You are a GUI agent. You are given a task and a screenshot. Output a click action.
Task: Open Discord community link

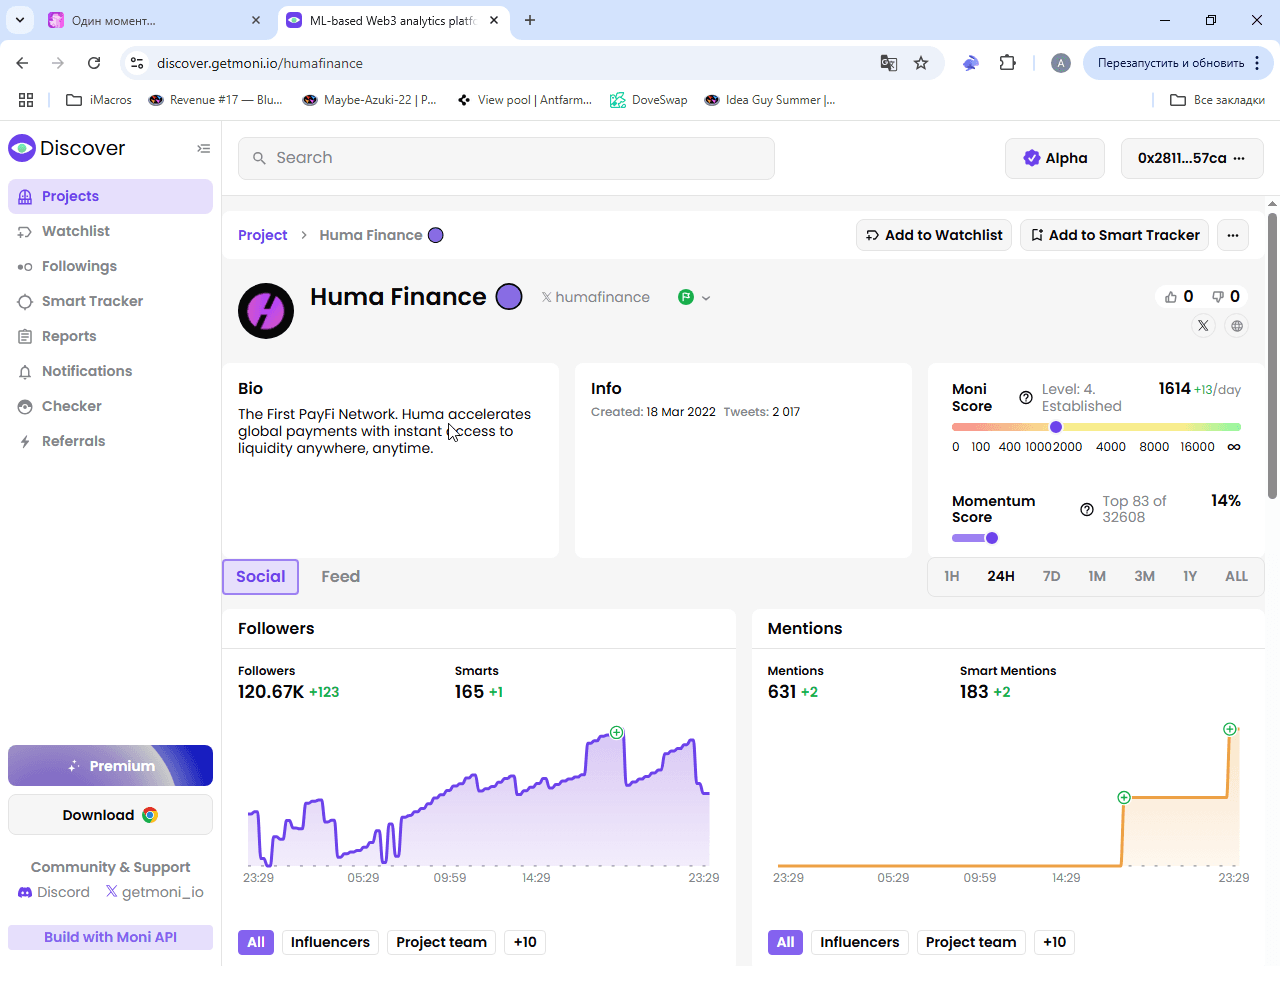(54, 892)
